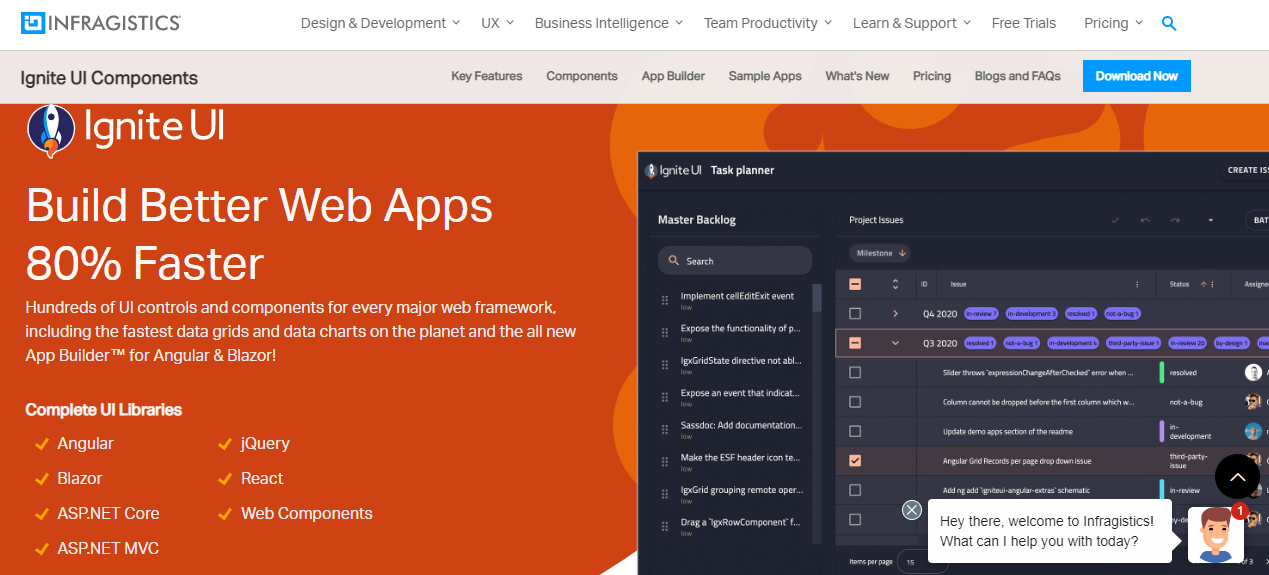Collapse the Q3 2020 group row
The image size is (1269, 575).
pos(895,343)
